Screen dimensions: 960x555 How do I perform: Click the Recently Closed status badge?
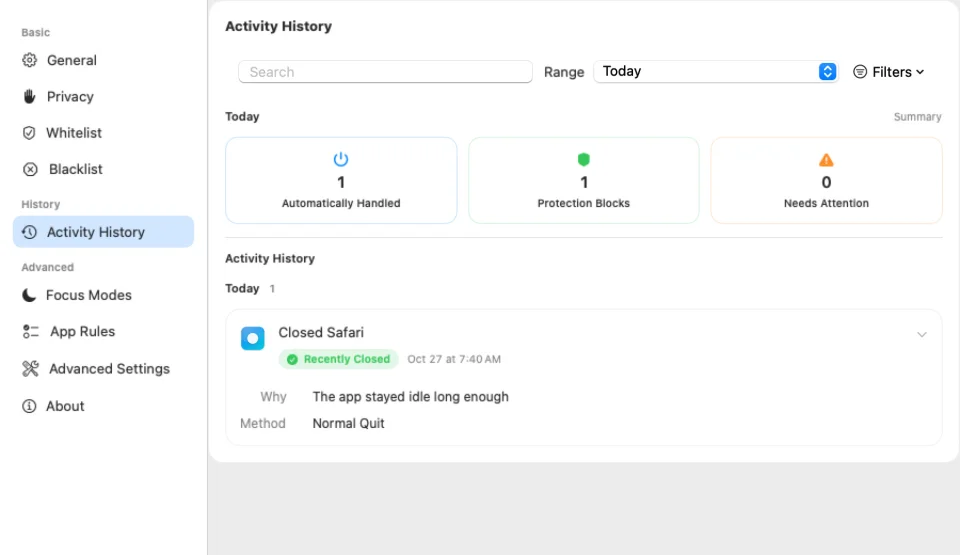(x=339, y=359)
